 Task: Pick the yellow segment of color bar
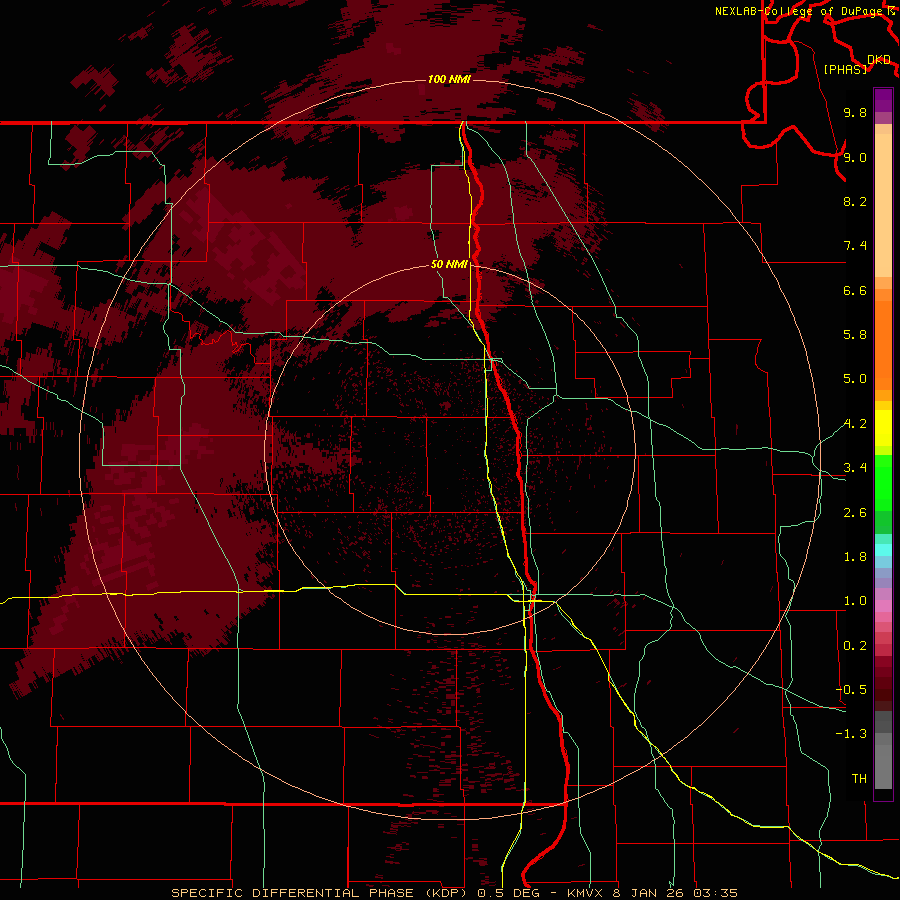tap(883, 428)
